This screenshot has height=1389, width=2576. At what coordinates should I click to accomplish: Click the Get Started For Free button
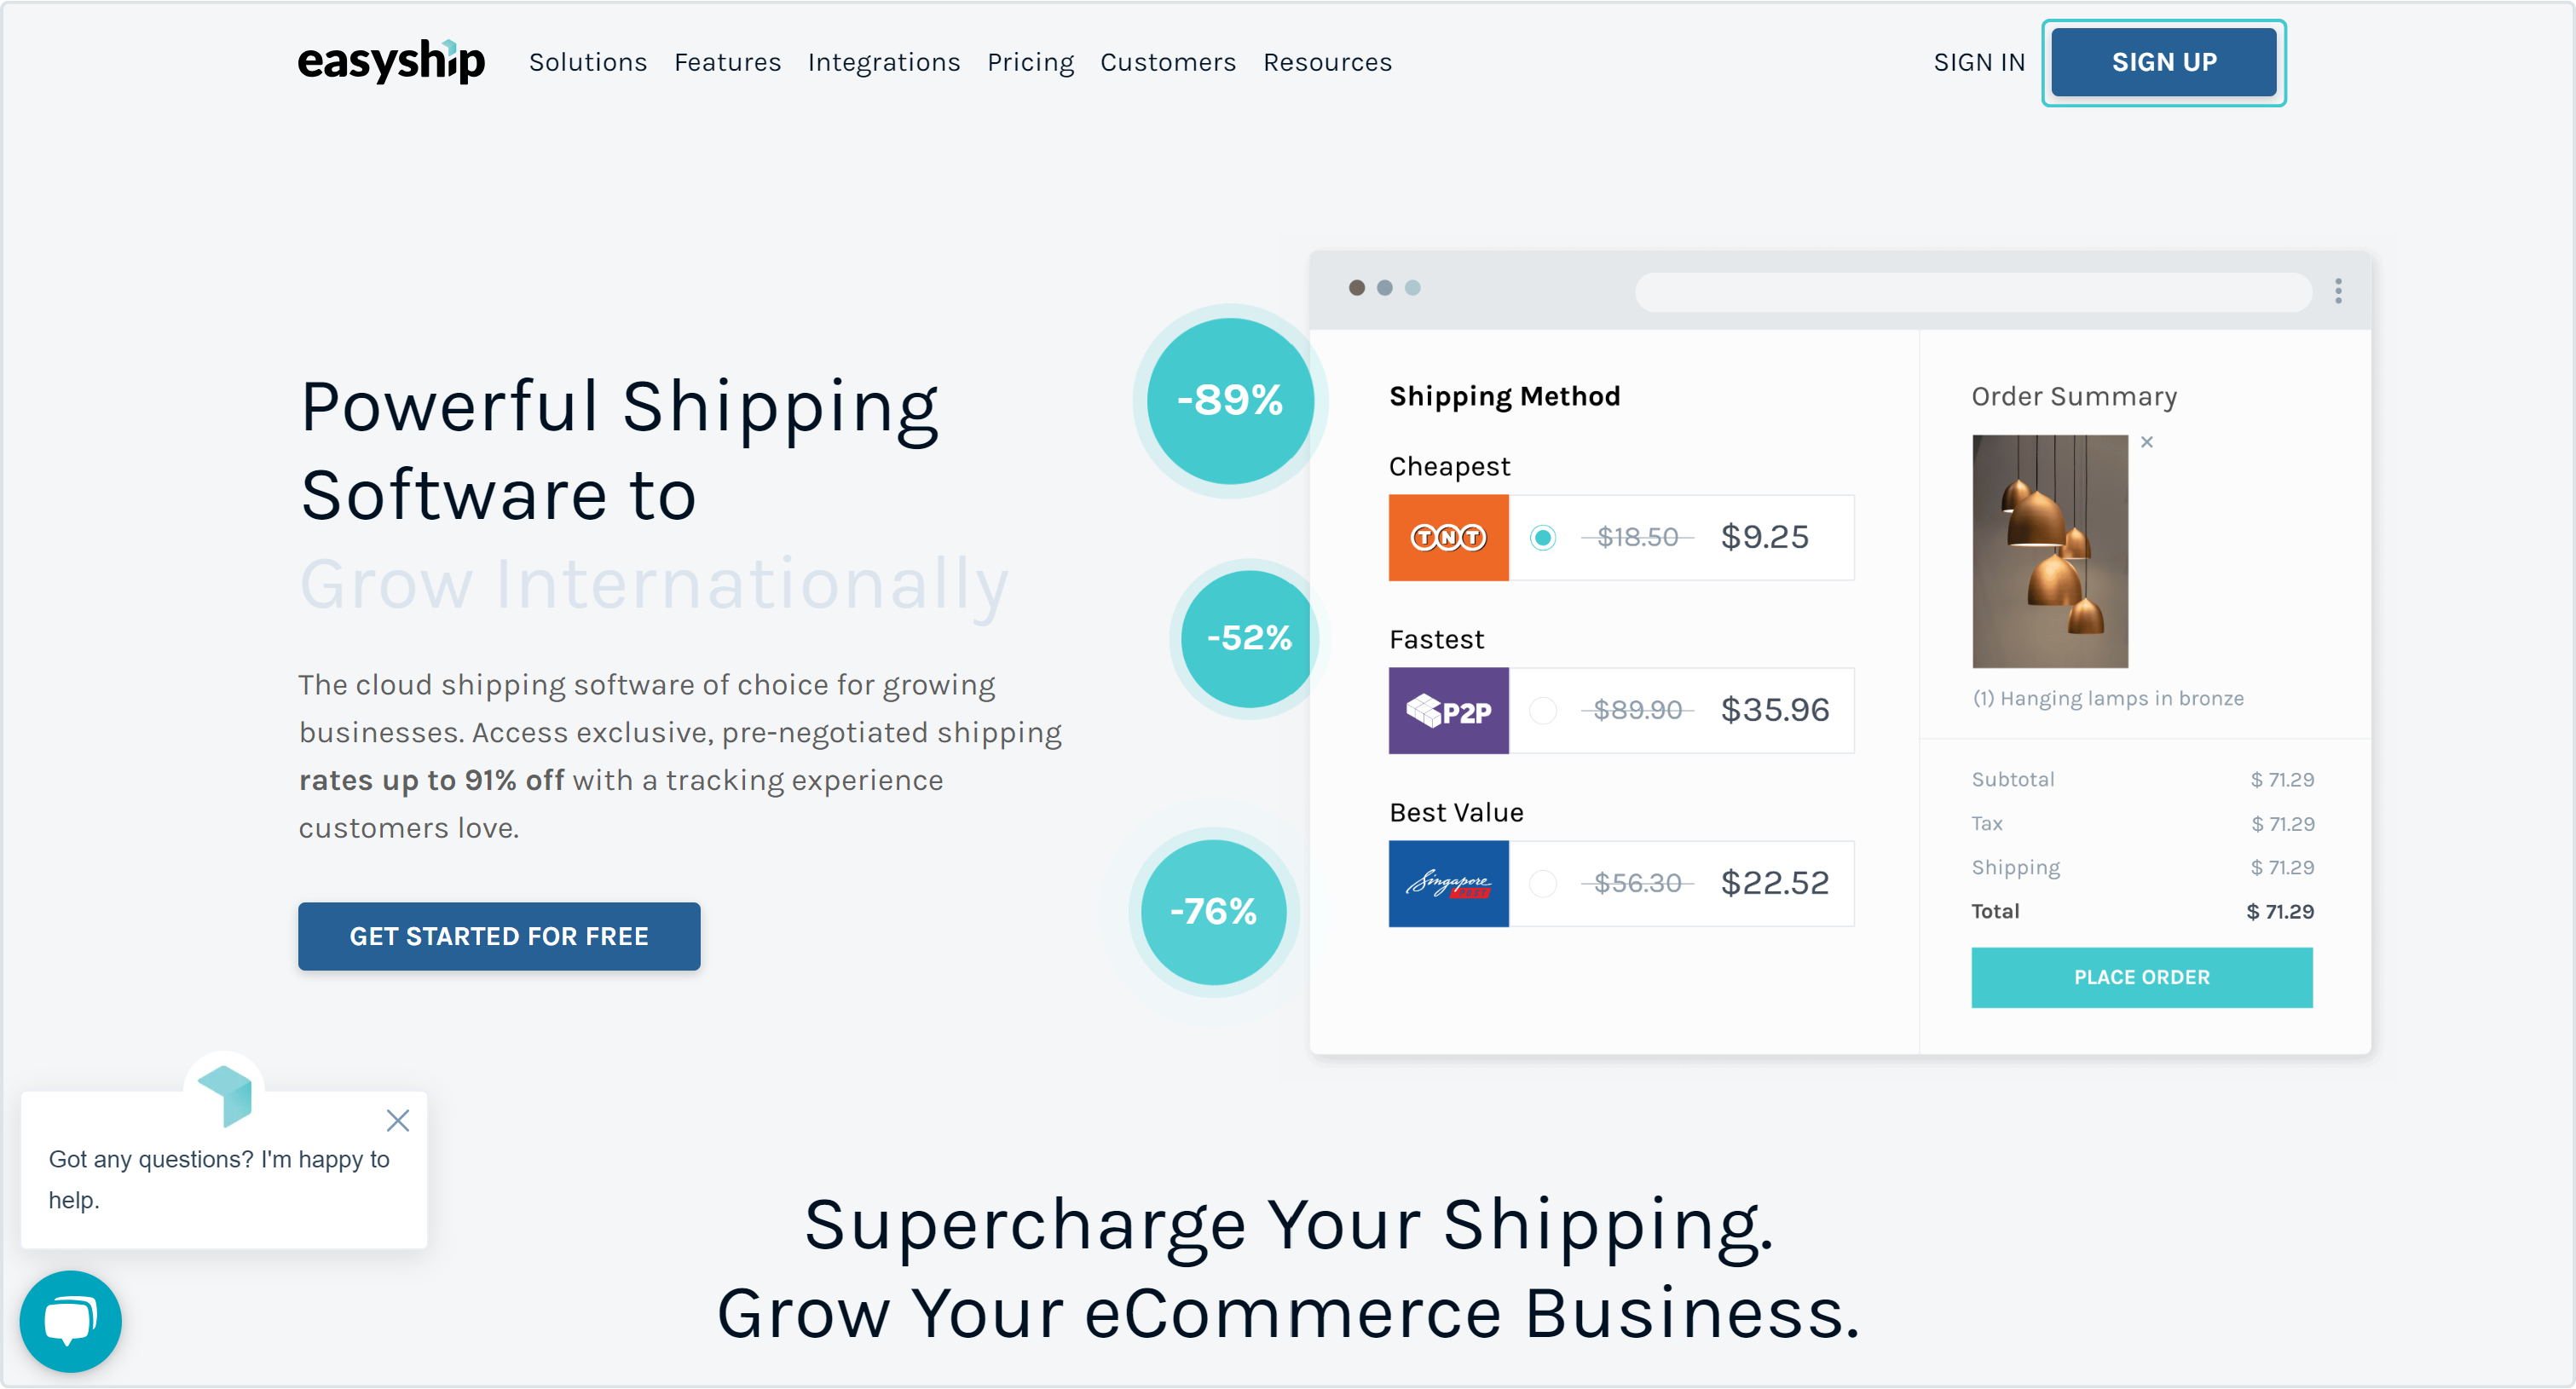[499, 936]
